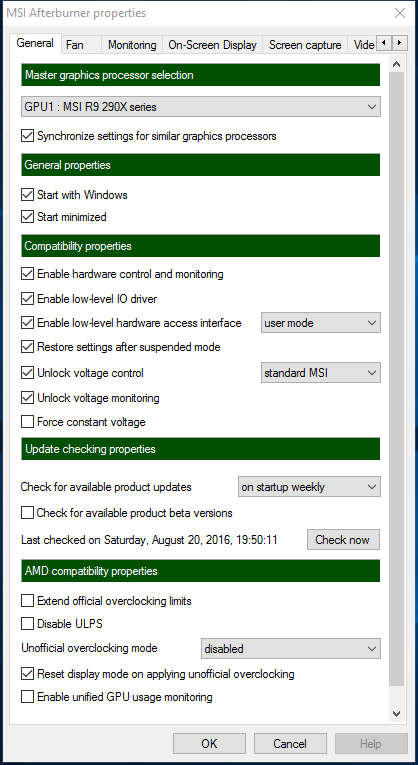
Task: Open the master GPU selection dropdown
Action: tap(201, 106)
